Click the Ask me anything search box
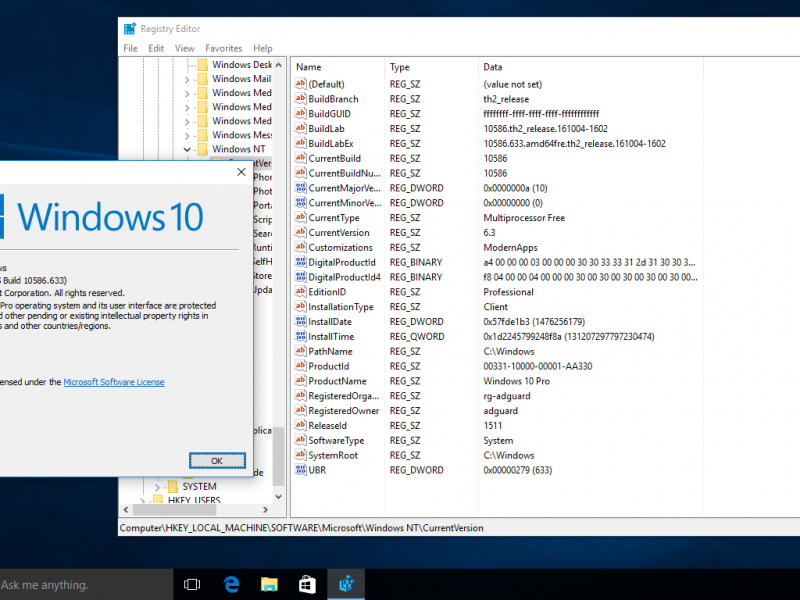This screenshot has width=800, height=600. point(86,585)
